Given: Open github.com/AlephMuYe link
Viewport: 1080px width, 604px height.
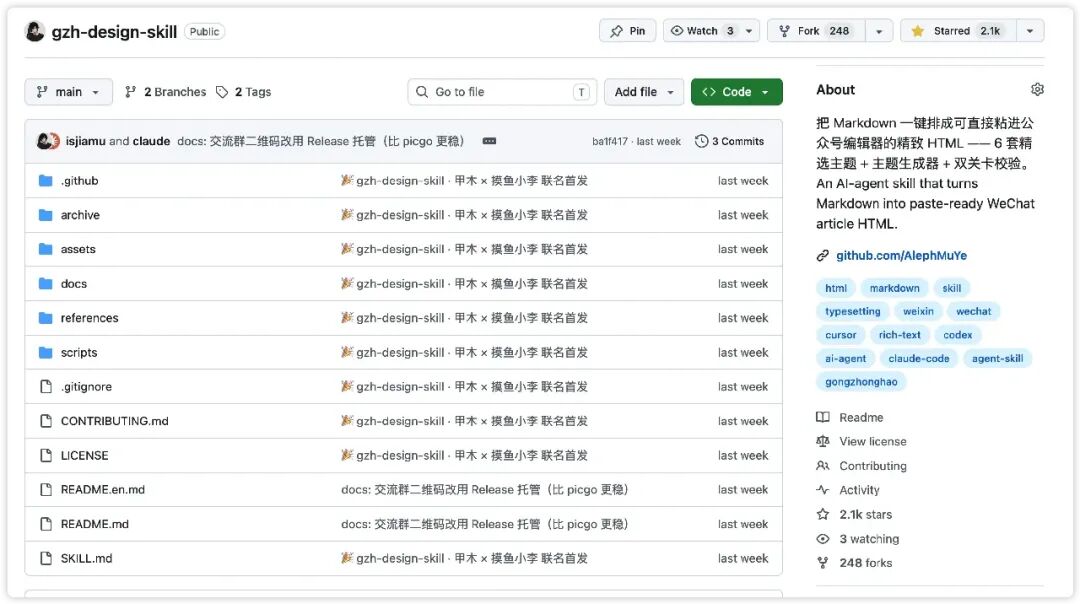Looking at the screenshot, I should click(902, 256).
